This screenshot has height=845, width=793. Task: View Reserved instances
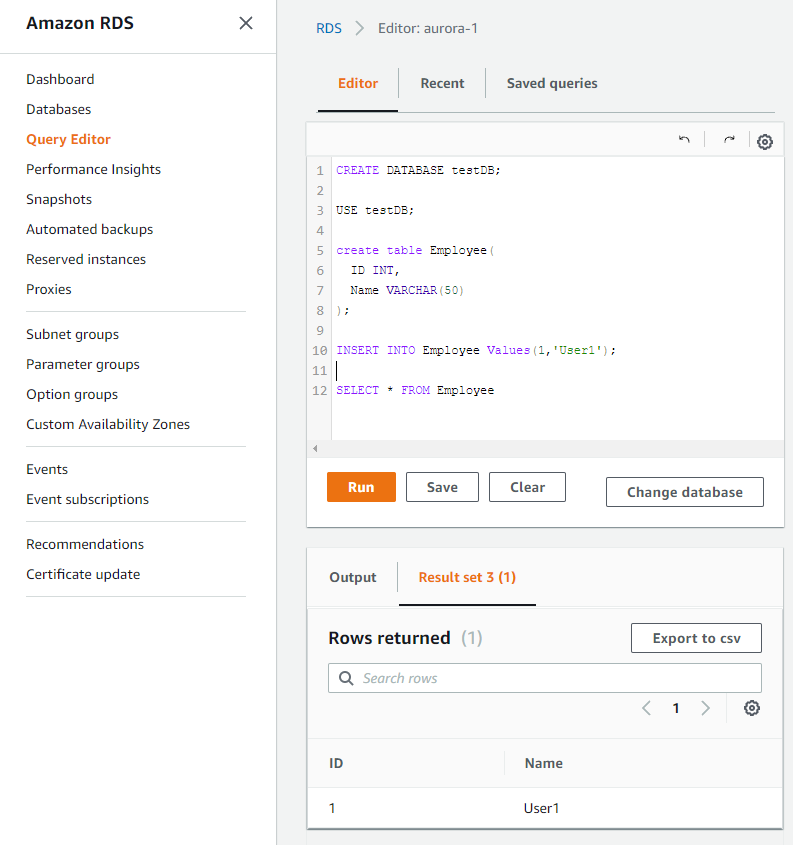(86, 259)
